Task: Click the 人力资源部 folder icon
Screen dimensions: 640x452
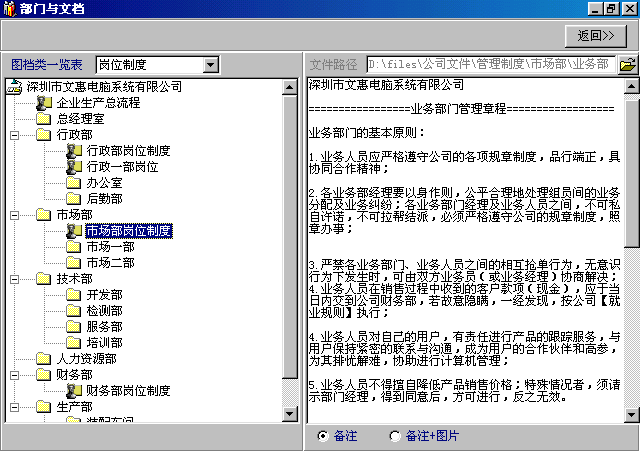Action: point(43,359)
